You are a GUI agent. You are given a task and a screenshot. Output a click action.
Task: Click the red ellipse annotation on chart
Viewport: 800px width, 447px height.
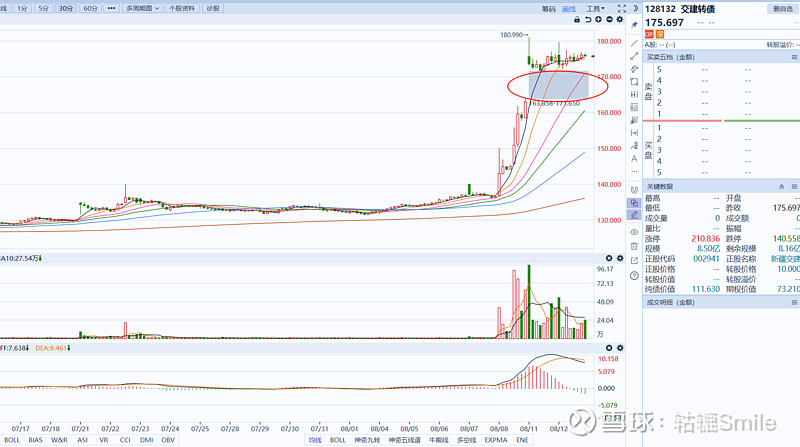[510, 85]
